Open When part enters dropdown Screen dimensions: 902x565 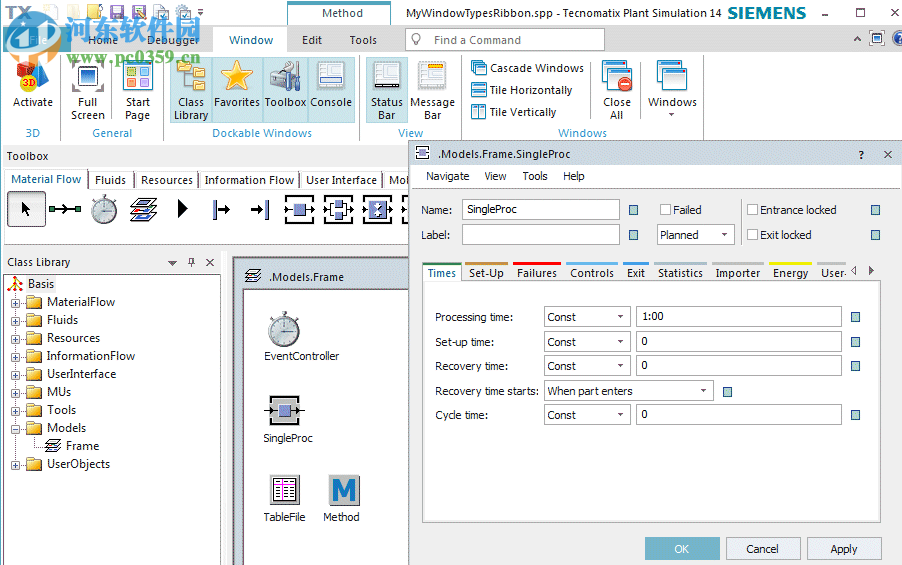(629, 391)
